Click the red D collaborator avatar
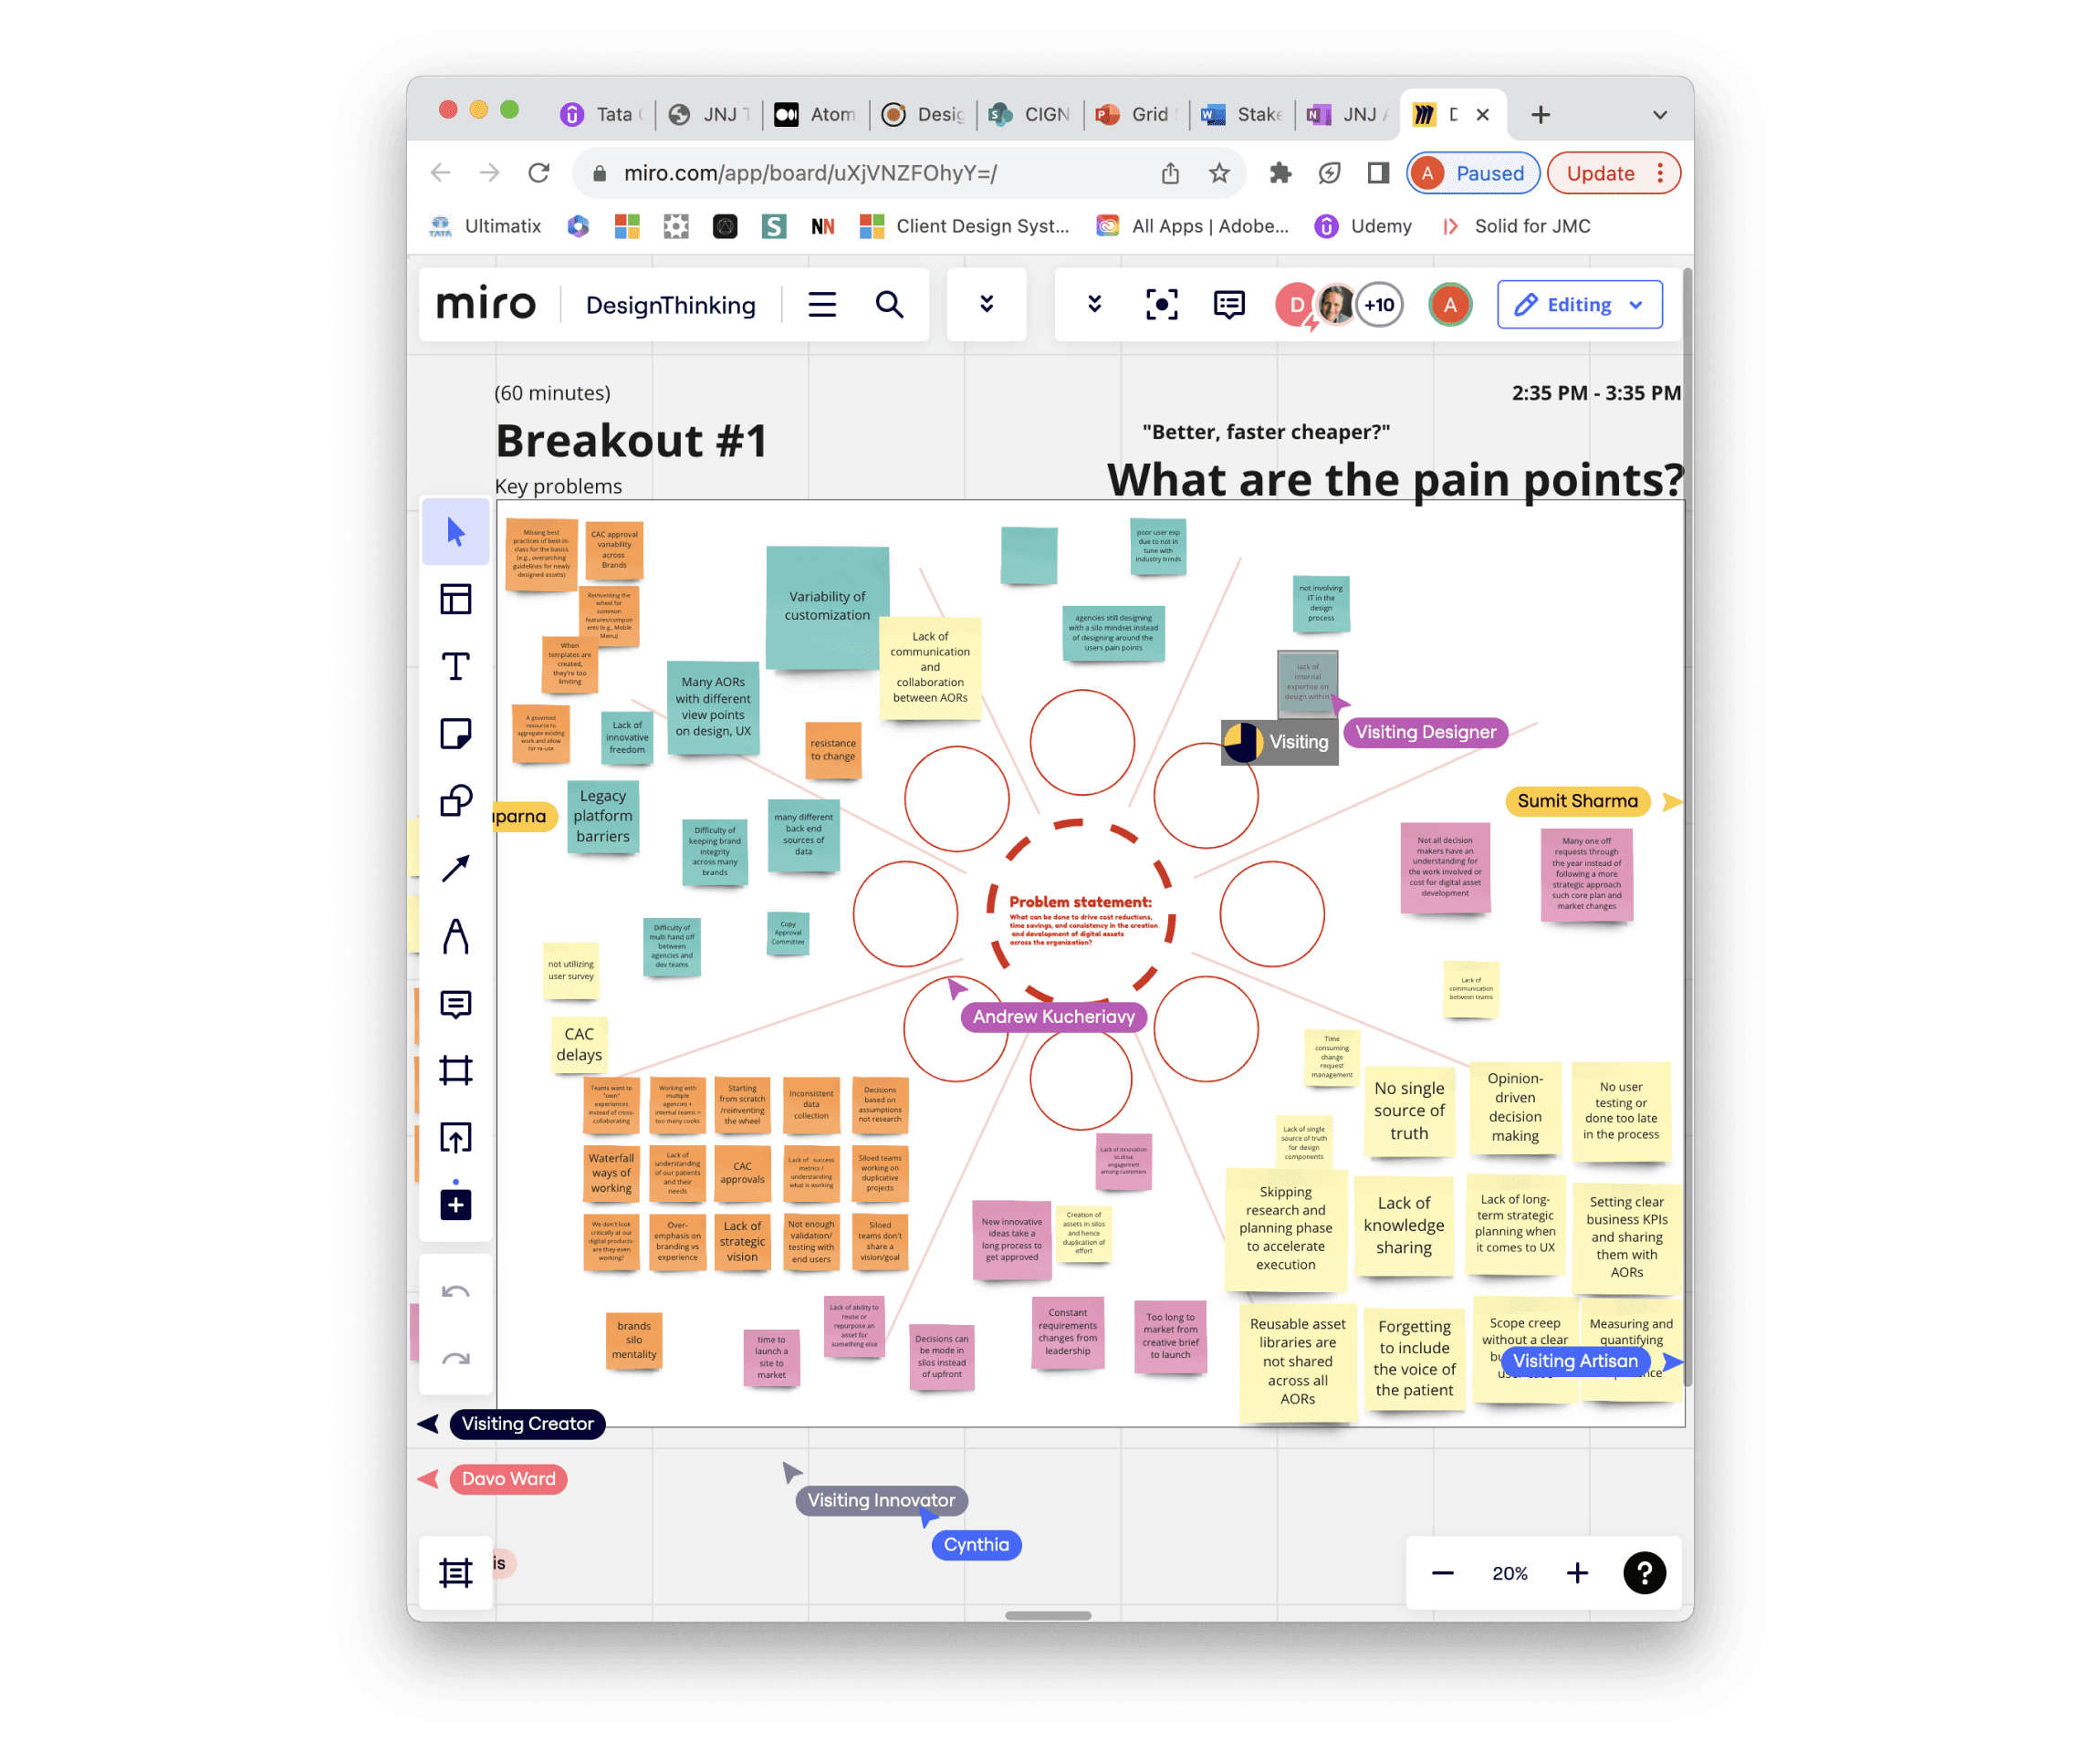2100x1753 pixels. tap(1296, 304)
